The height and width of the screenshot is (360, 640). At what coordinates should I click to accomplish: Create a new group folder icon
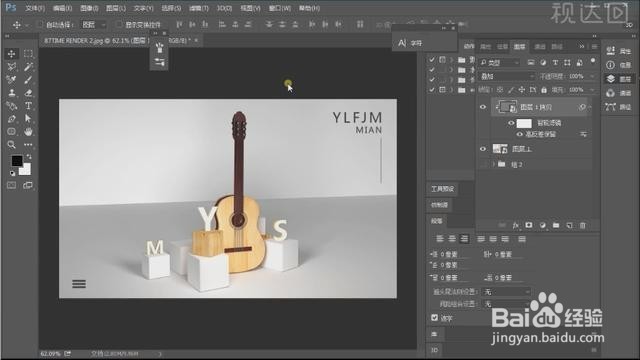tap(556, 225)
